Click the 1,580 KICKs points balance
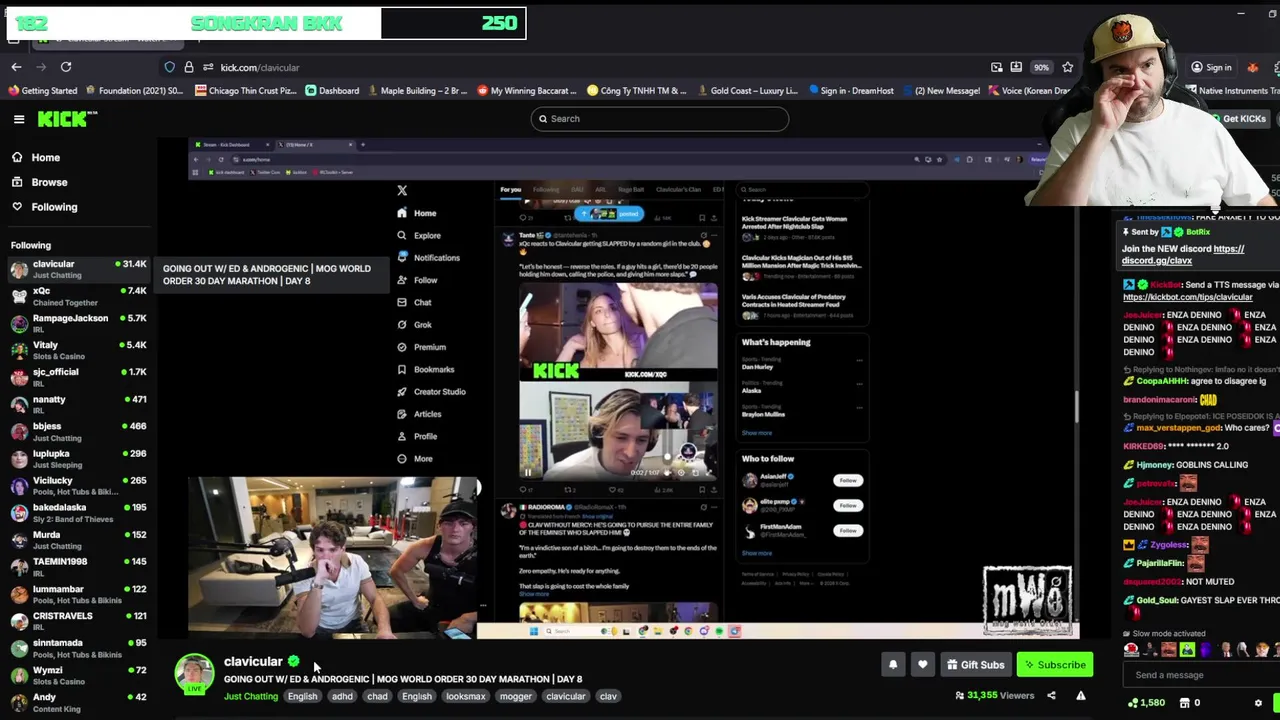1280x720 pixels. pyautogui.click(x=1147, y=703)
